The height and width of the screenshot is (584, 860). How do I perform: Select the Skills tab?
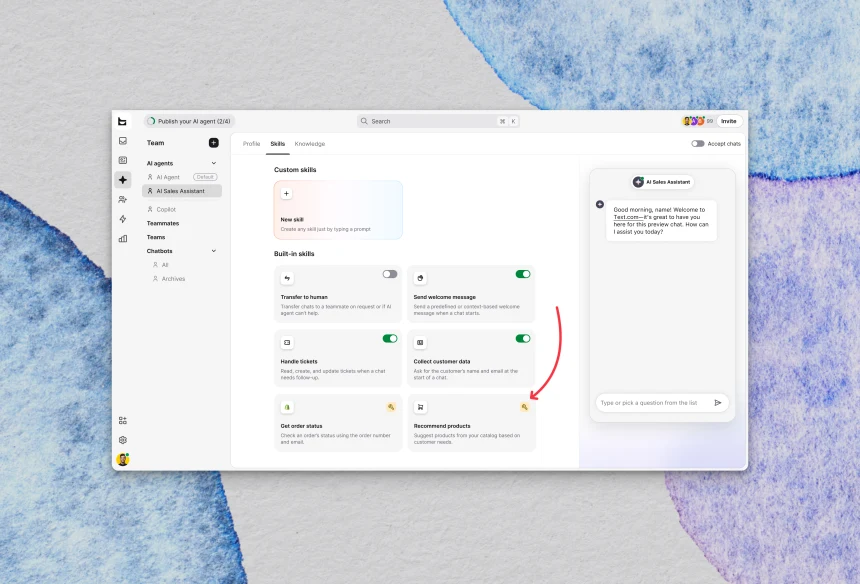pyautogui.click(x=278, y=144)
